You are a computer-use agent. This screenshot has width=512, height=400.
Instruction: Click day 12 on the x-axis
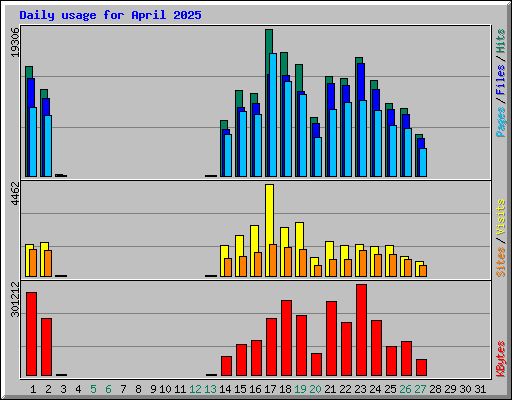tap(195, 389)
